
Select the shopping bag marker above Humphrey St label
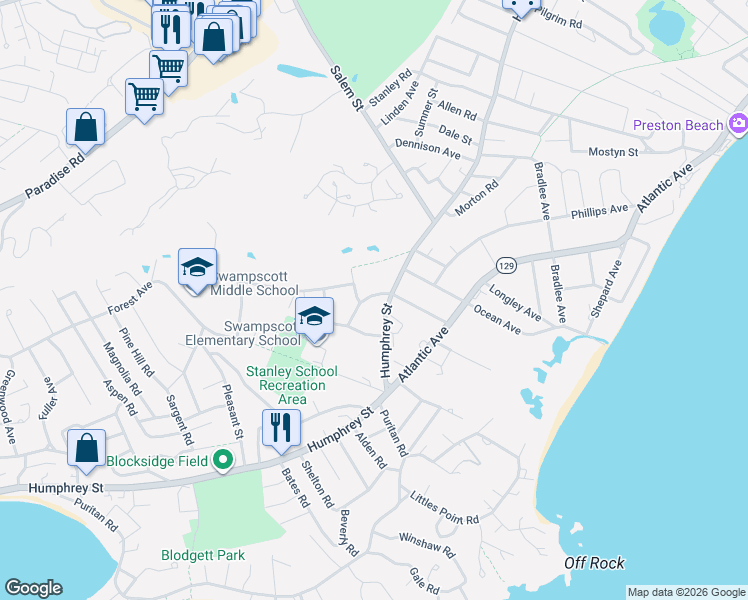pos(86,451)
